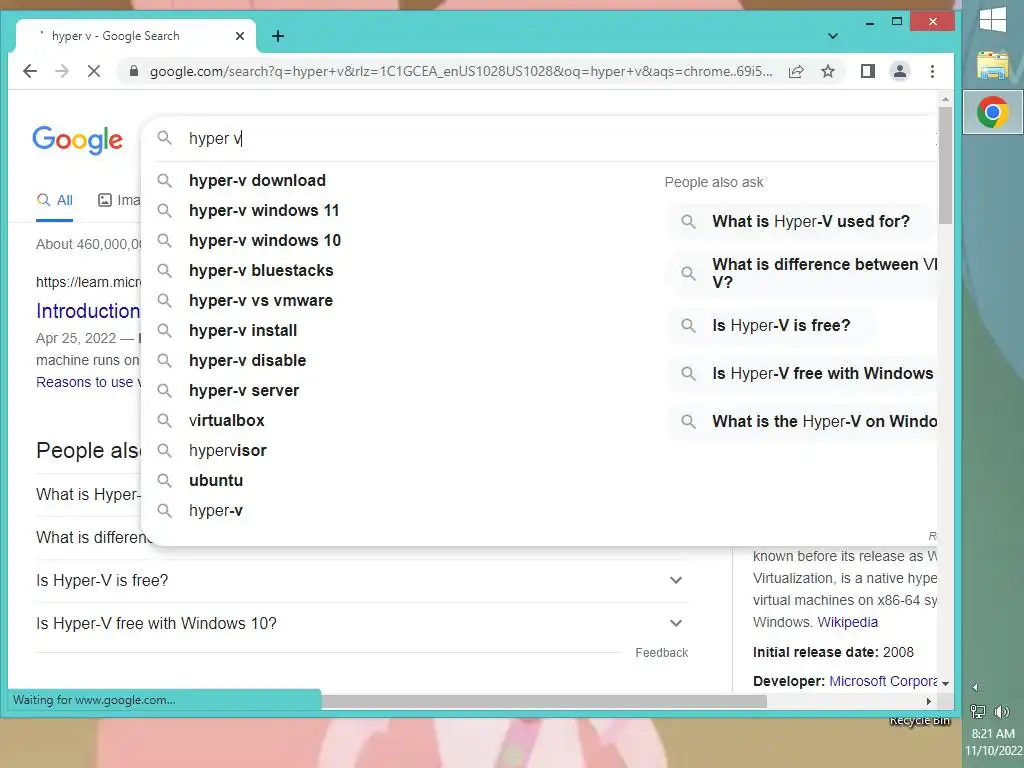Click search icon next to 'Is Hyper-V is free?' suggestion
Viewport: 1024px width, 768px height.
click(x=688, y=325)
